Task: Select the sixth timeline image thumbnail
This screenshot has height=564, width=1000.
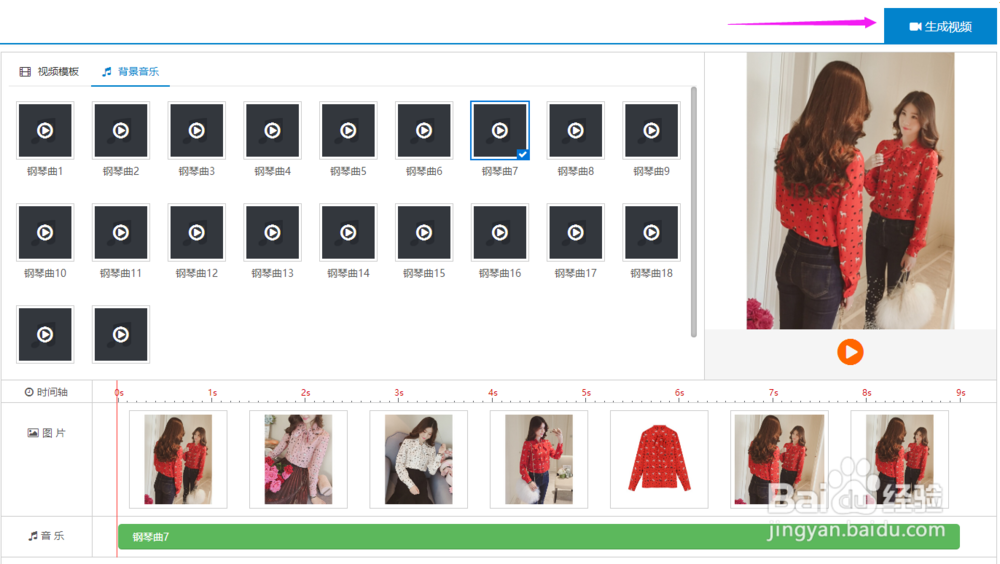Action: (779, 459)
